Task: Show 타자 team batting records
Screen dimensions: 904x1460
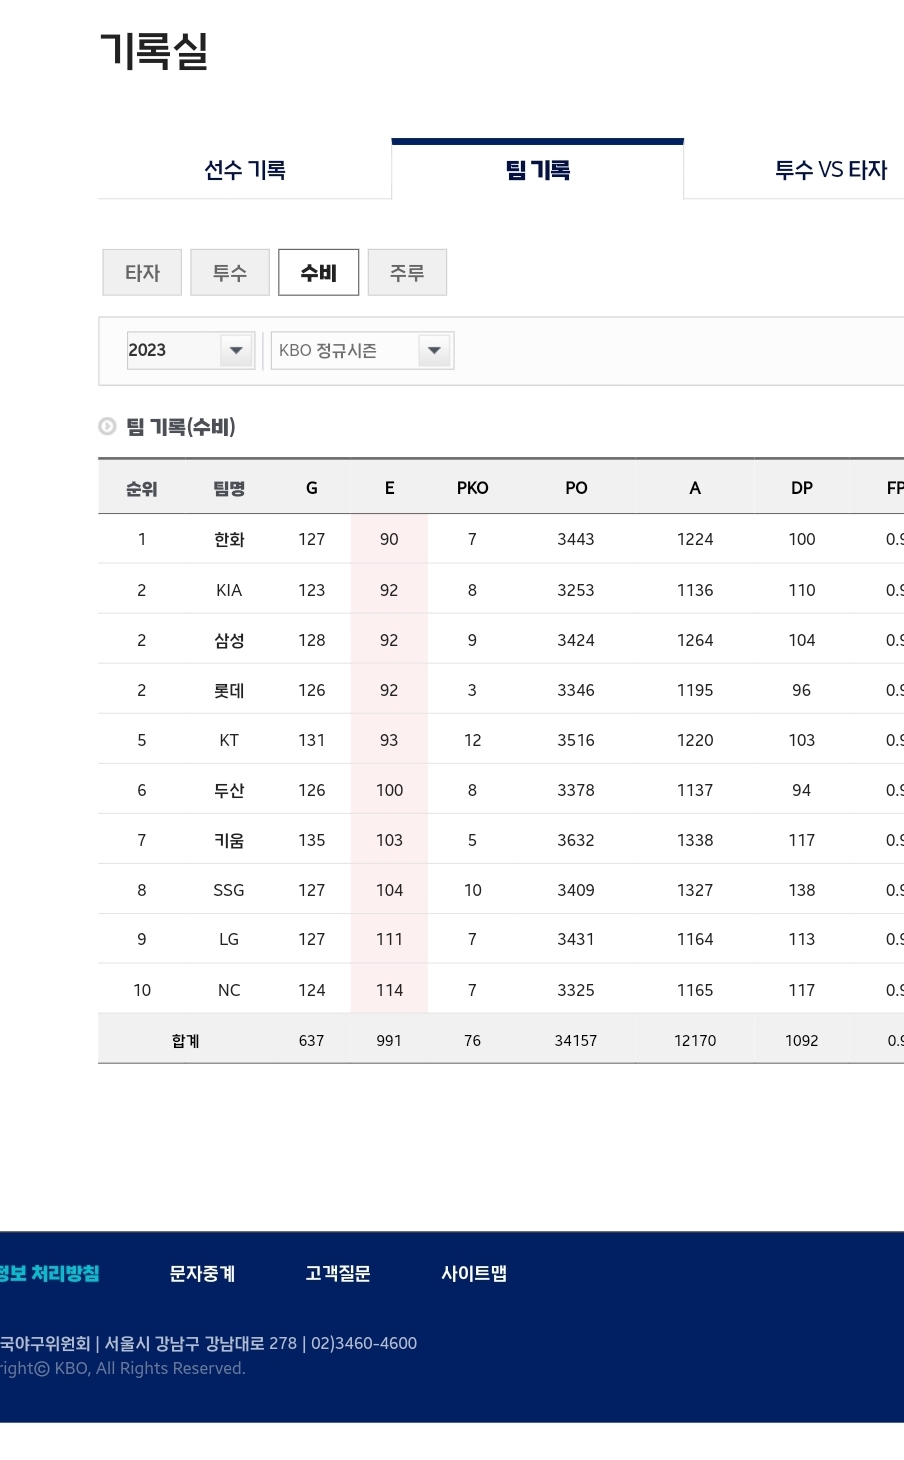Action: (142, 273)
